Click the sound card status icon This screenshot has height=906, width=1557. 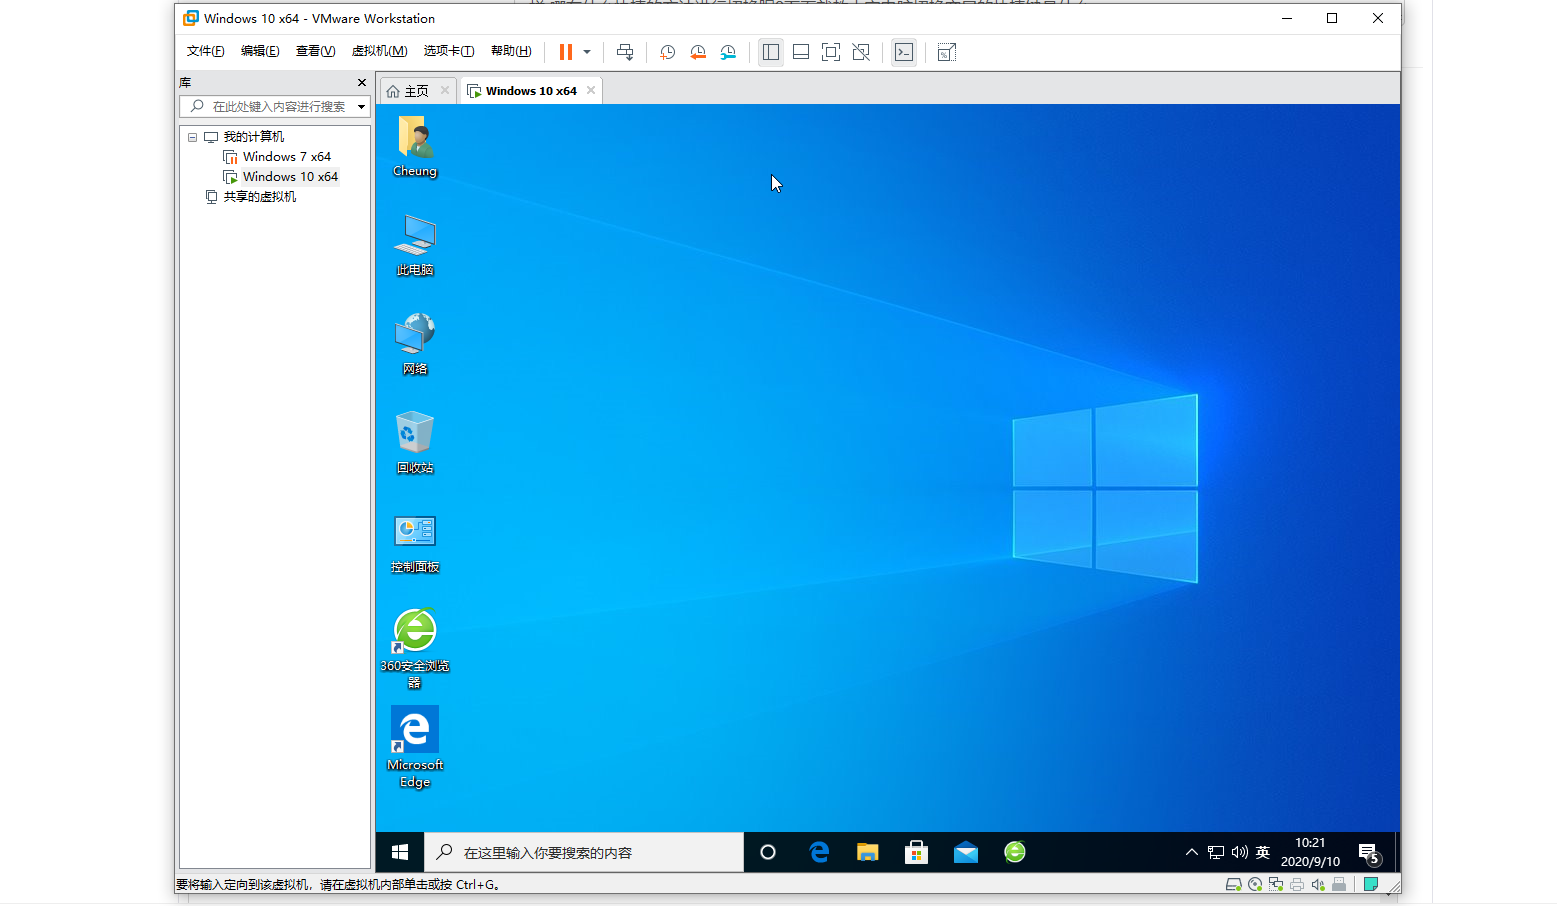(x=1318, y=884)
